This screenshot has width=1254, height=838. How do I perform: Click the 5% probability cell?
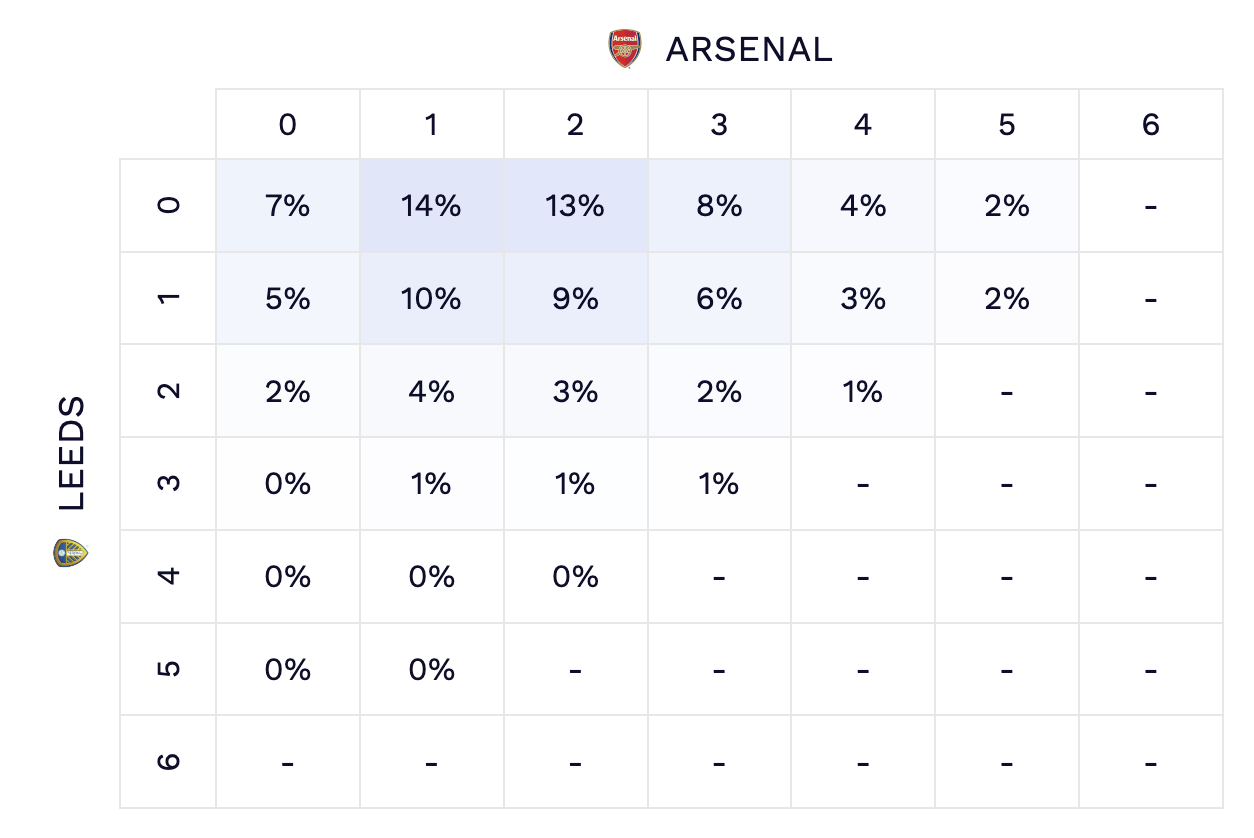(288, 299)
